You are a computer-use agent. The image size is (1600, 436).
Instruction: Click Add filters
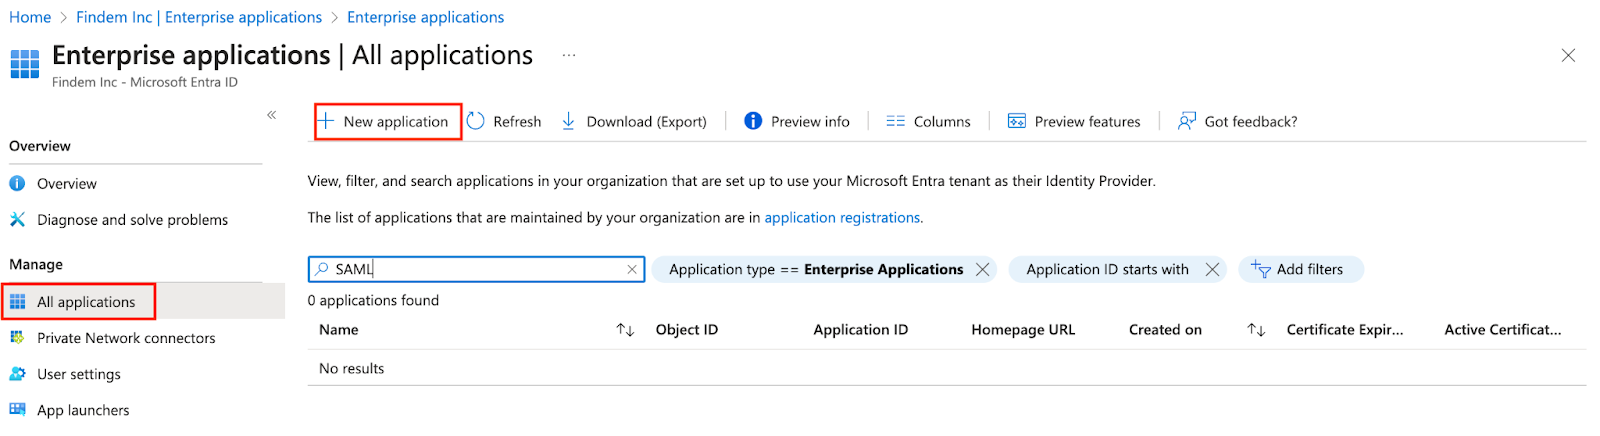pyautogui.click(x=1301, y=269)
